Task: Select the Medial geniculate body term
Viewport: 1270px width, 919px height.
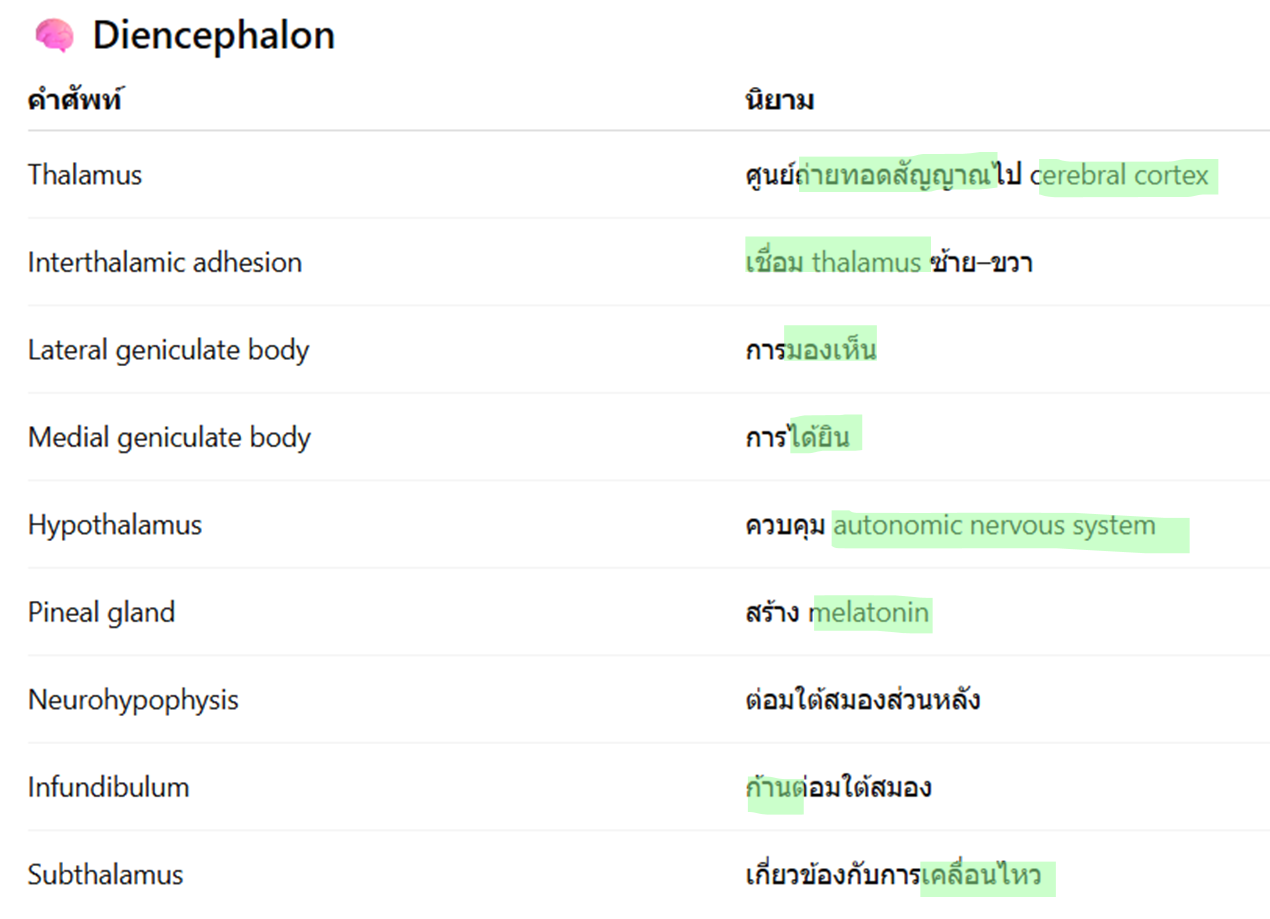Action: click(x=169, y=438)
